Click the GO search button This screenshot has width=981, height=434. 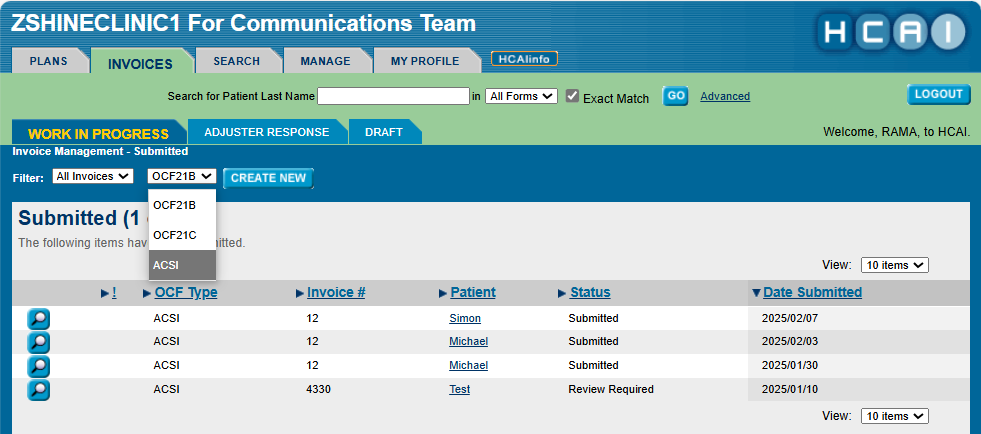675,96
